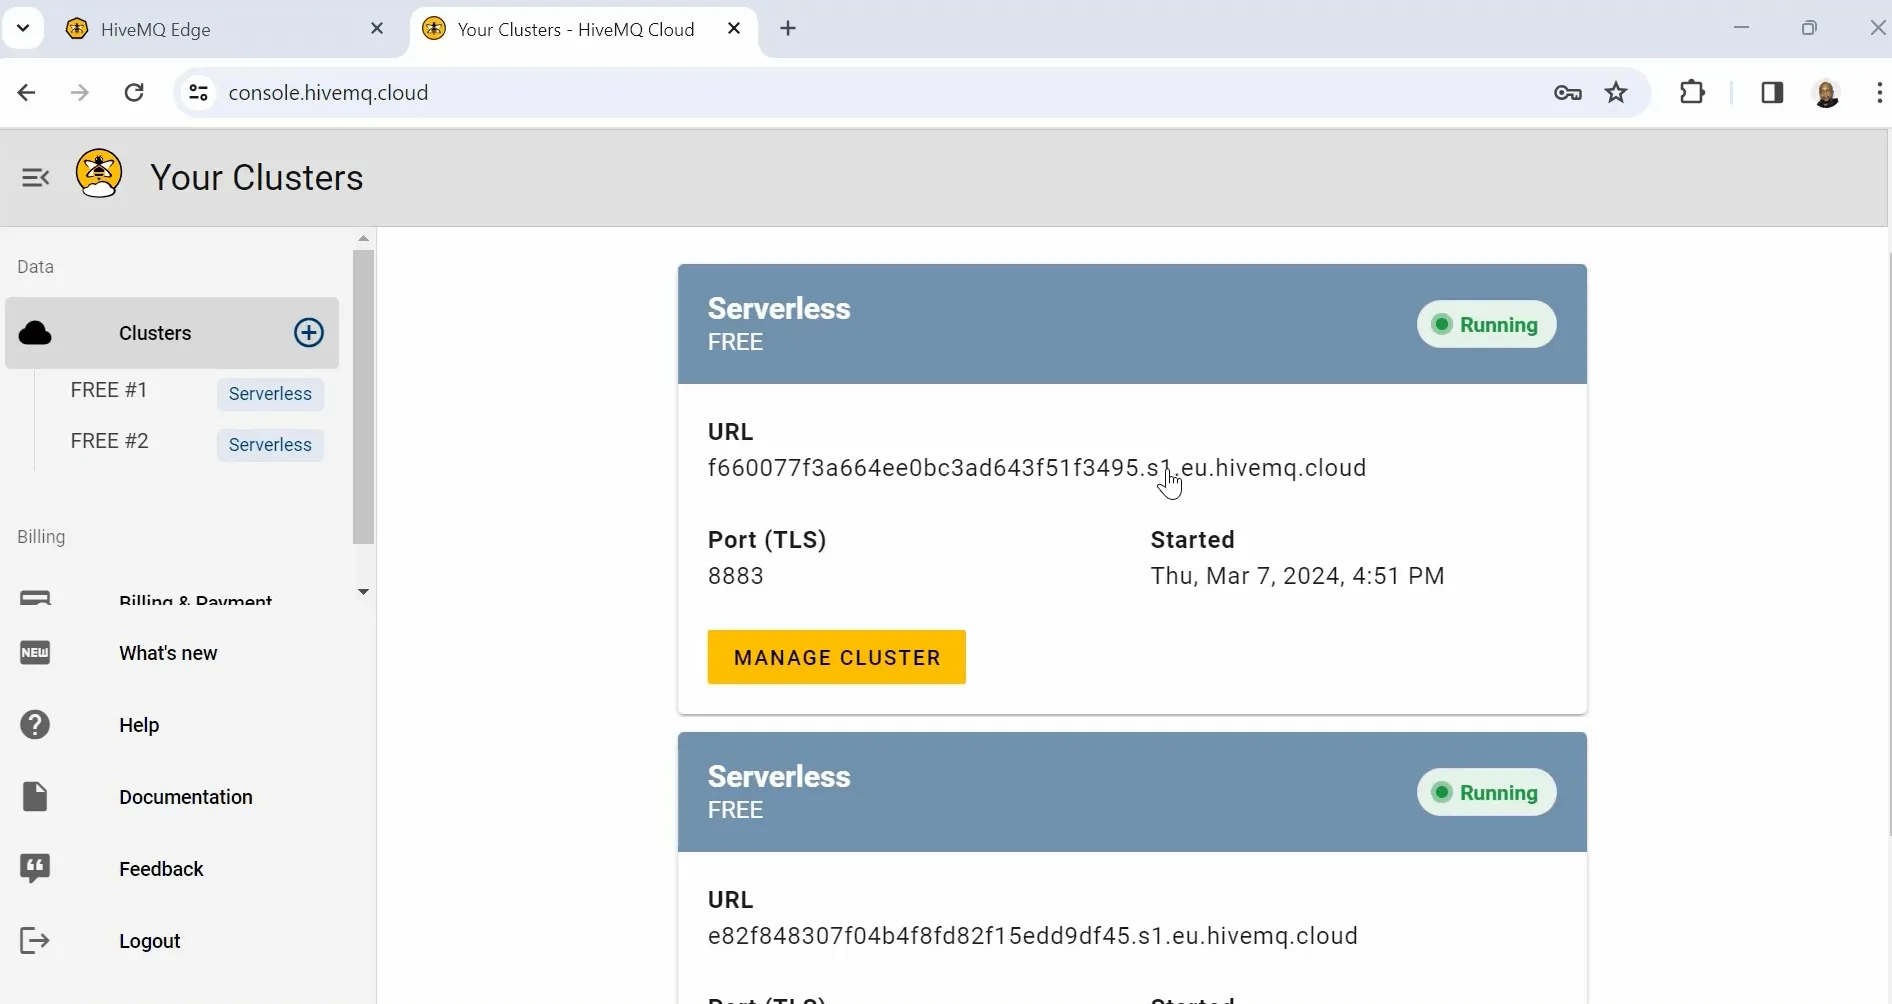
Task: Click the port value 8883
Action: point(736,576)
